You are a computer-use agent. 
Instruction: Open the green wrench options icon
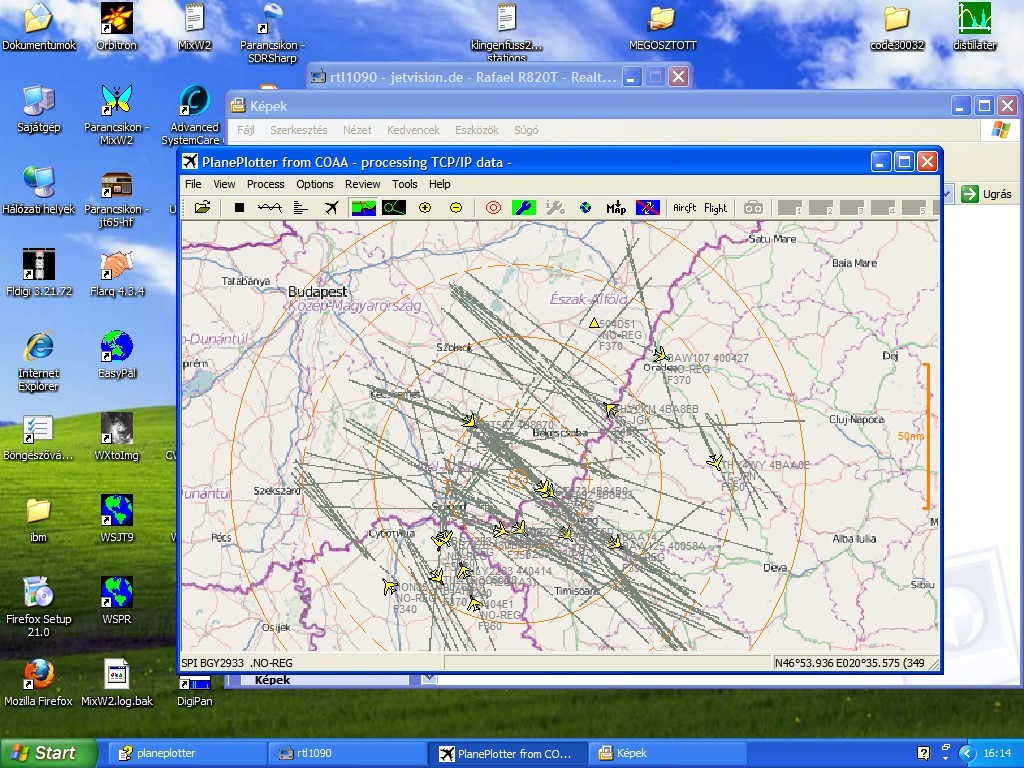coord(524,208)
